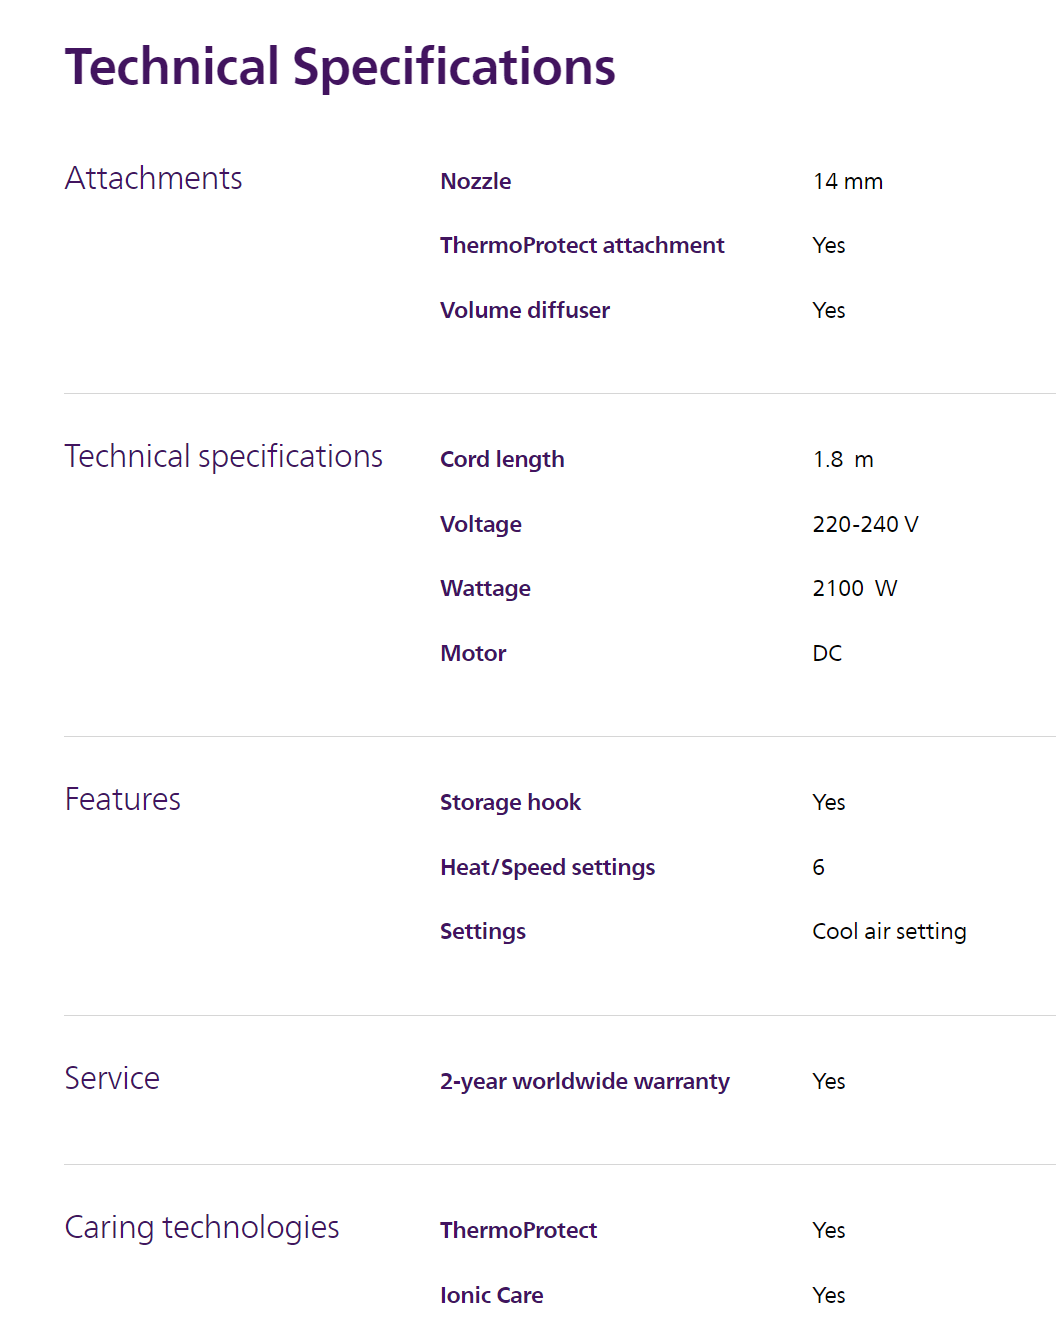Click the Features section title
The image size is (1056, 1339).
(122, 799)
